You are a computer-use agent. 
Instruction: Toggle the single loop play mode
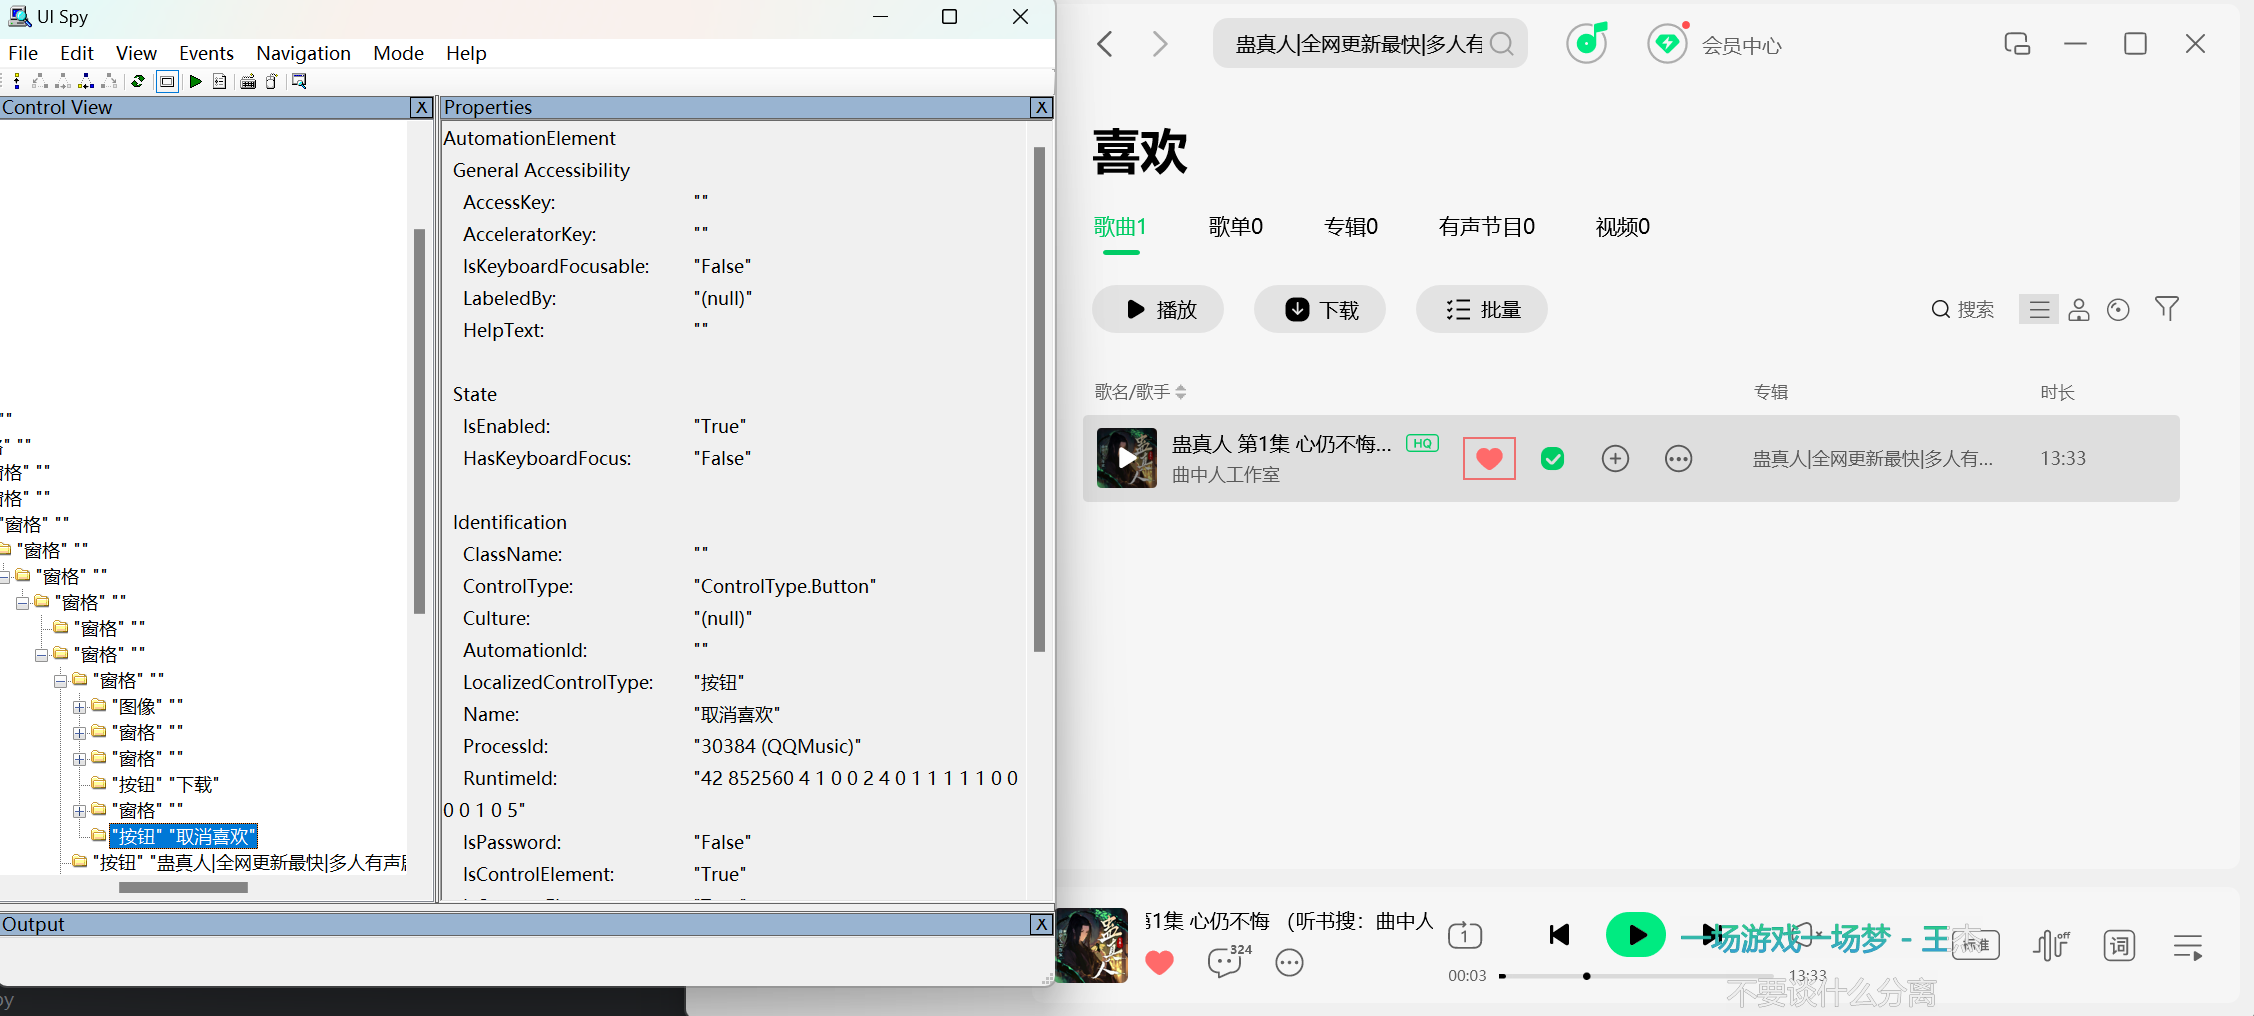1465,935
